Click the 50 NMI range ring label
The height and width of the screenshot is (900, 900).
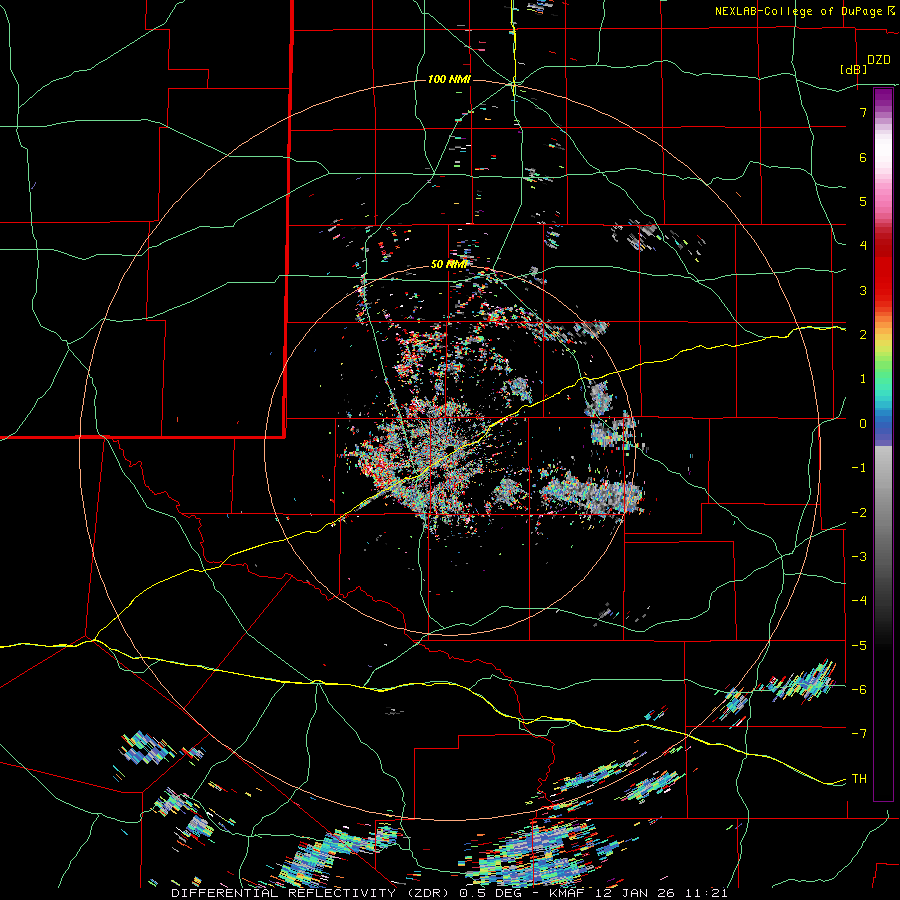[x=449, y=264]
